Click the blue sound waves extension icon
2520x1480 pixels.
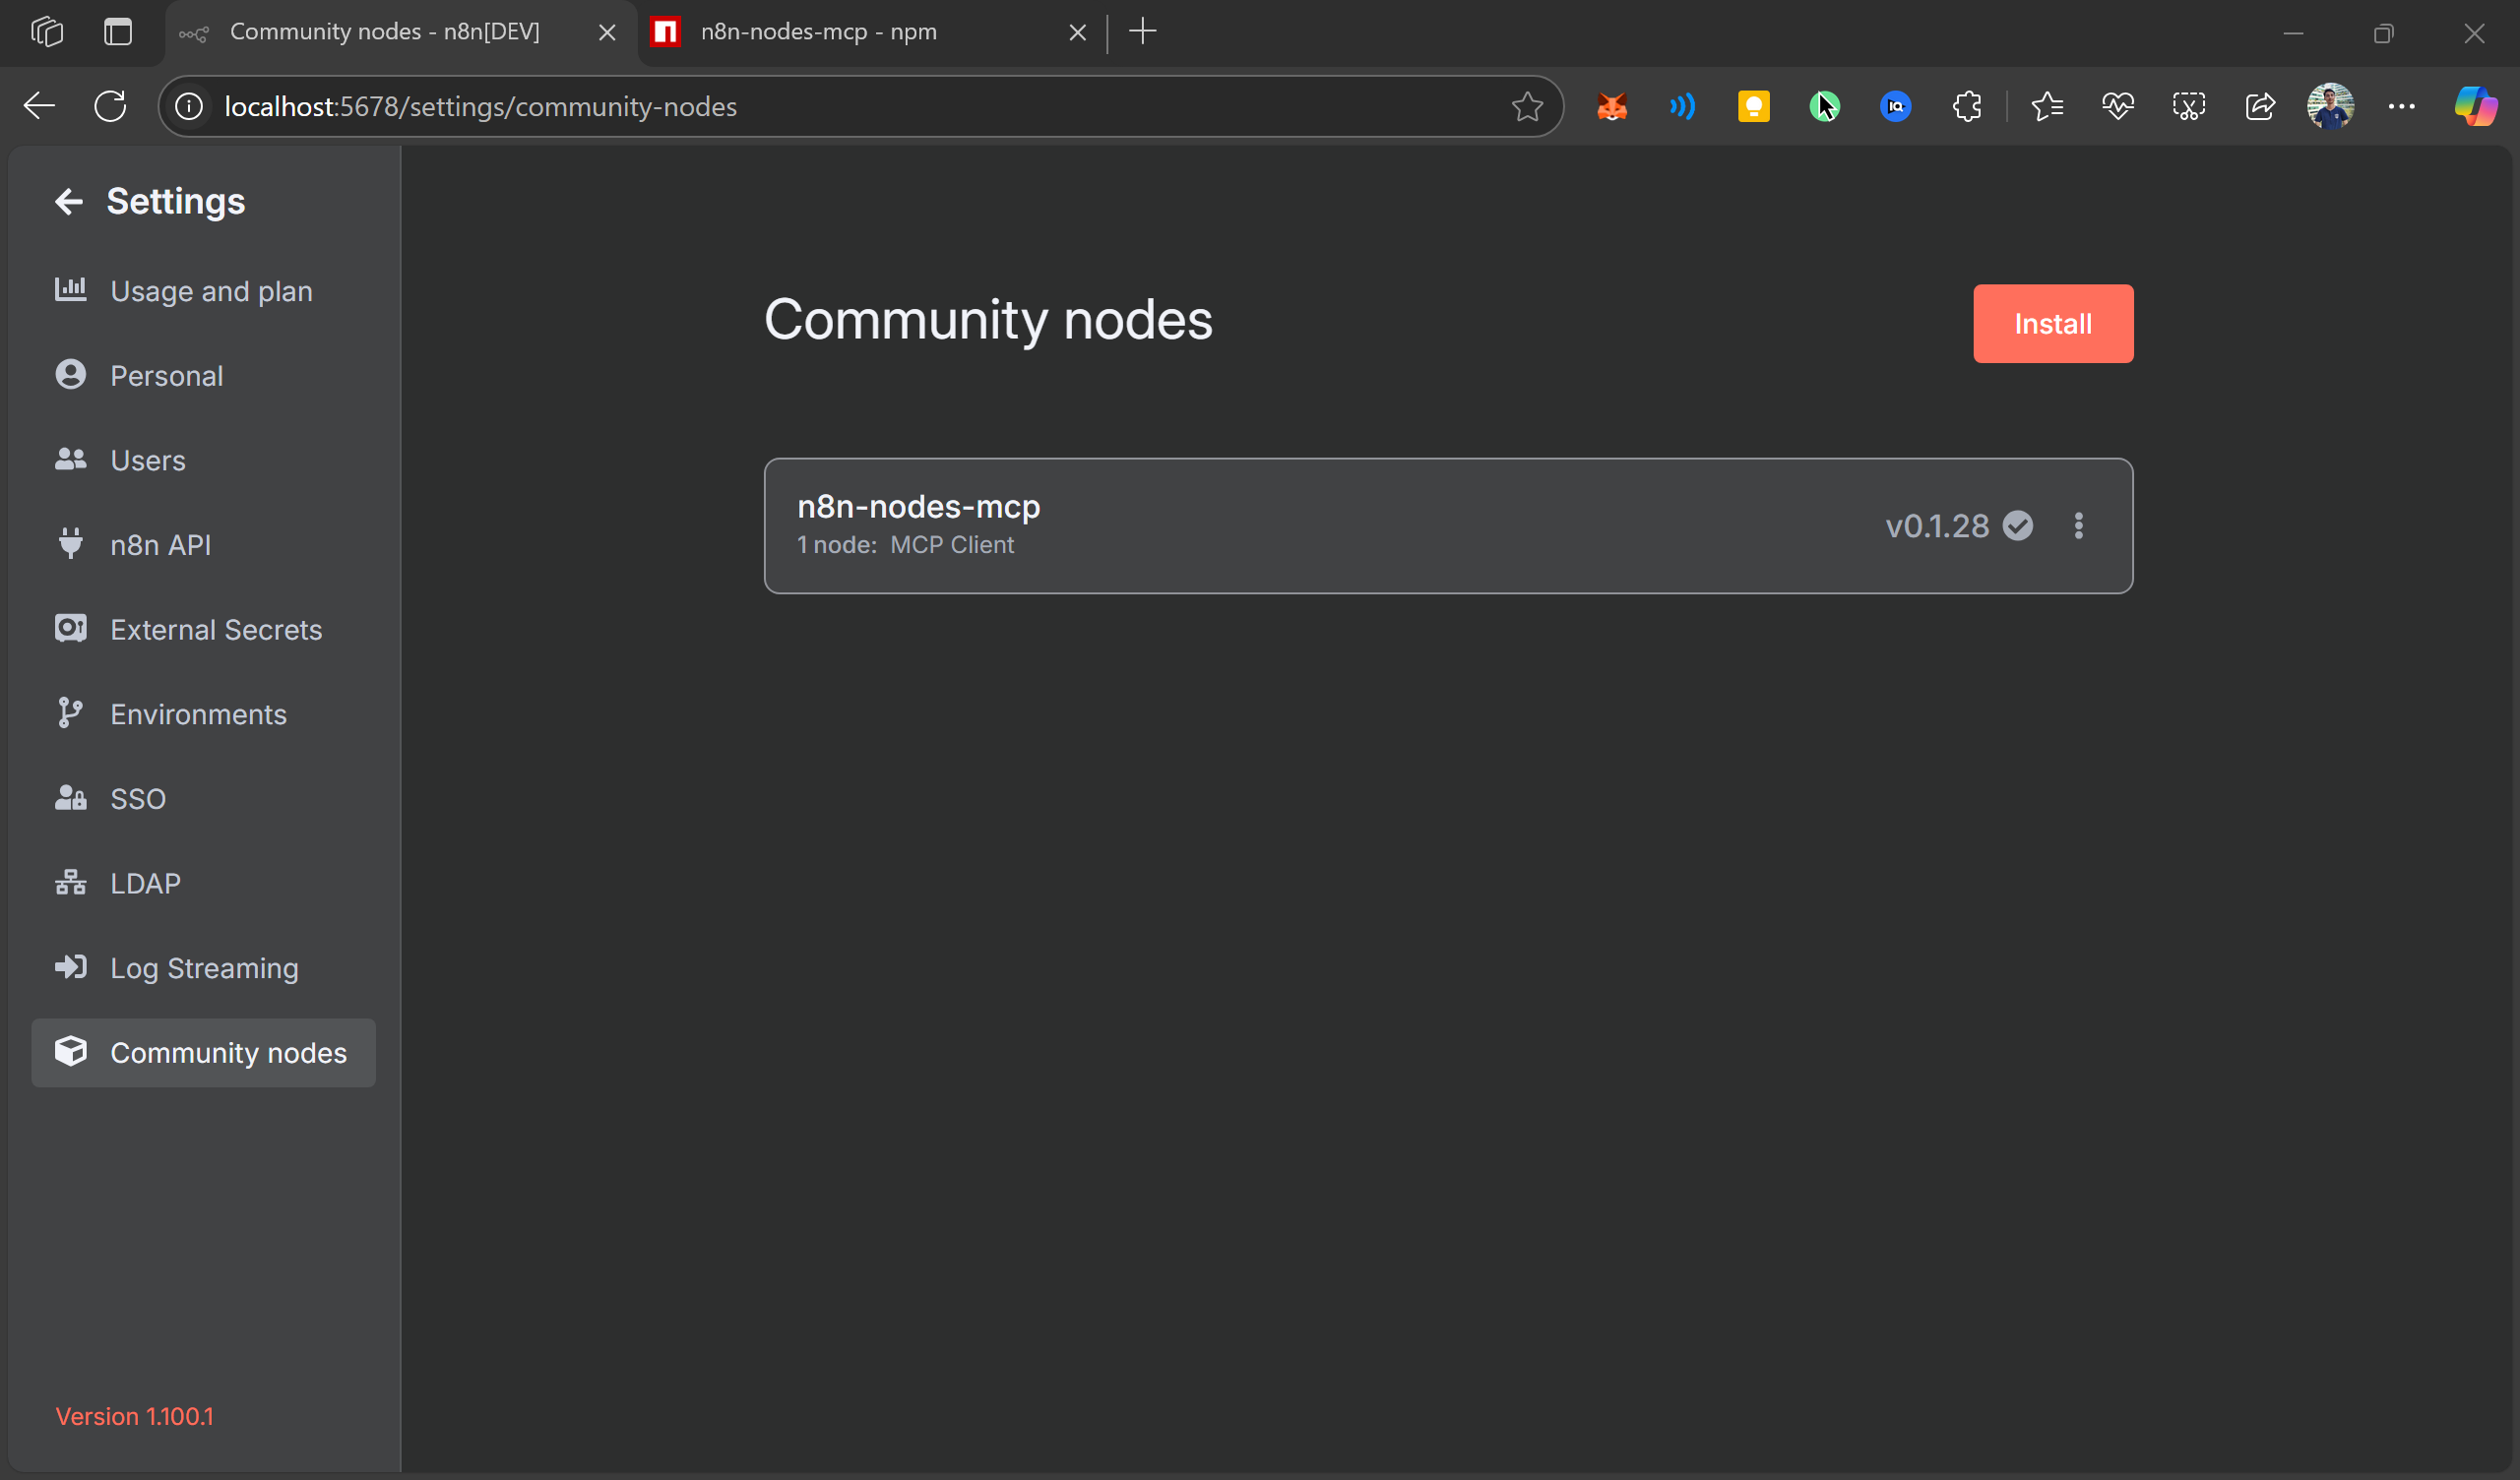1683,106
